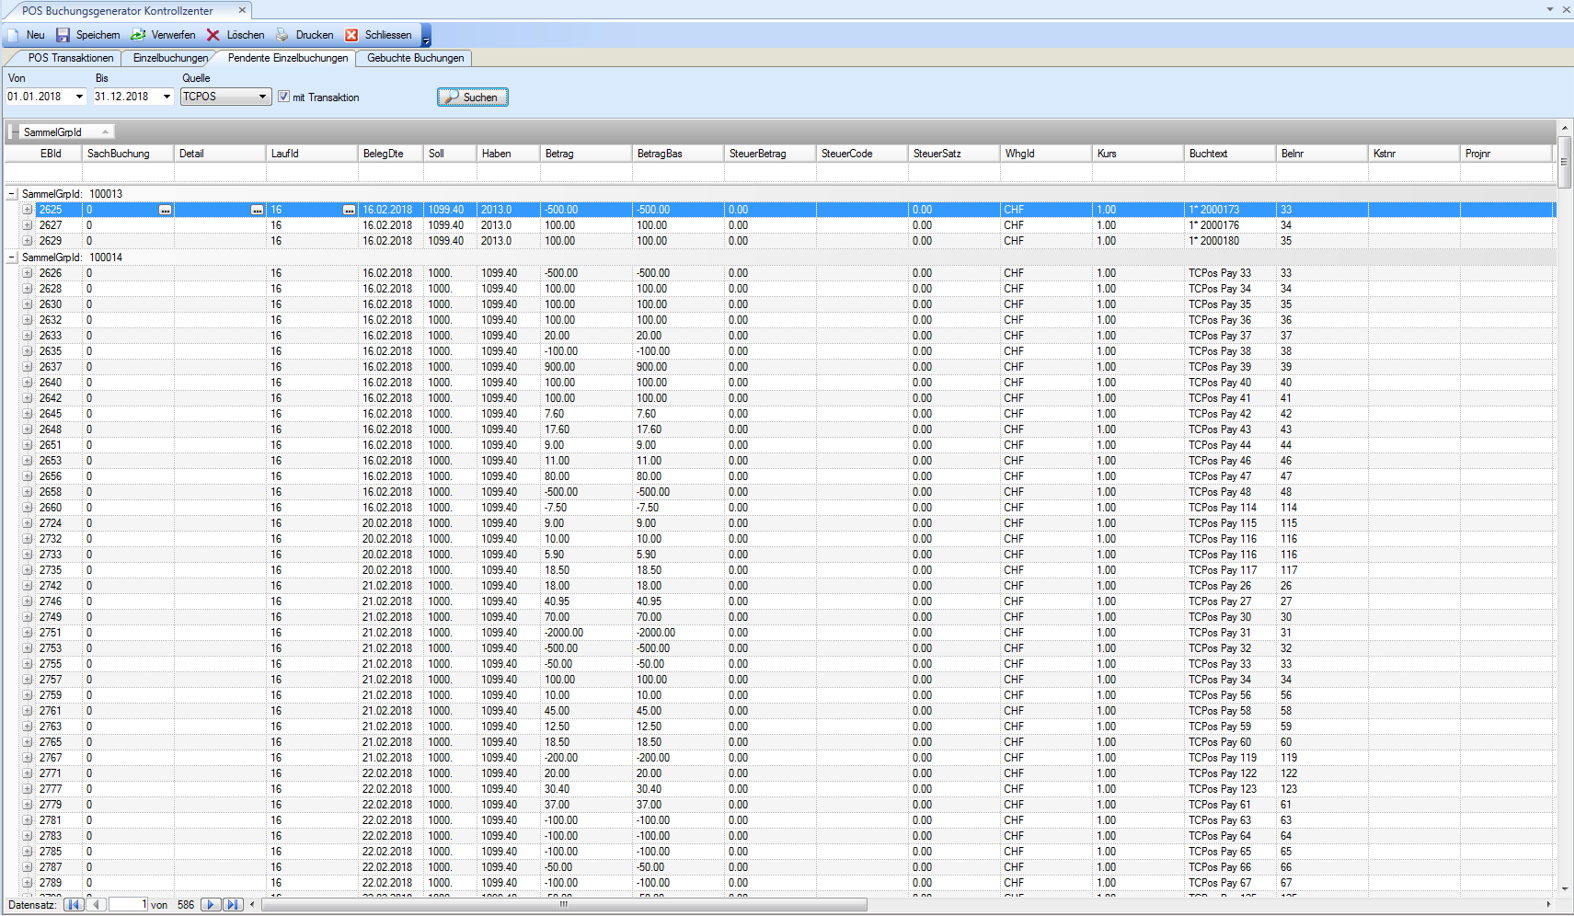Save using the Speichern floppy disk icon
This screenshot has width=1574, height=916.
[63, 35]
